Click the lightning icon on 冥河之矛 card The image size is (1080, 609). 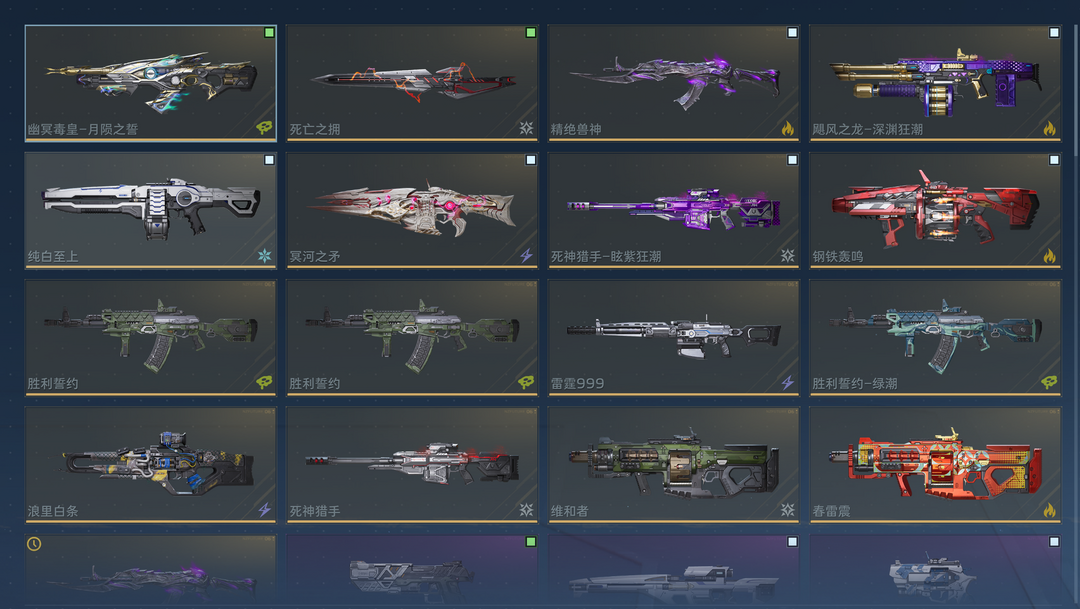tap(526, 256)
